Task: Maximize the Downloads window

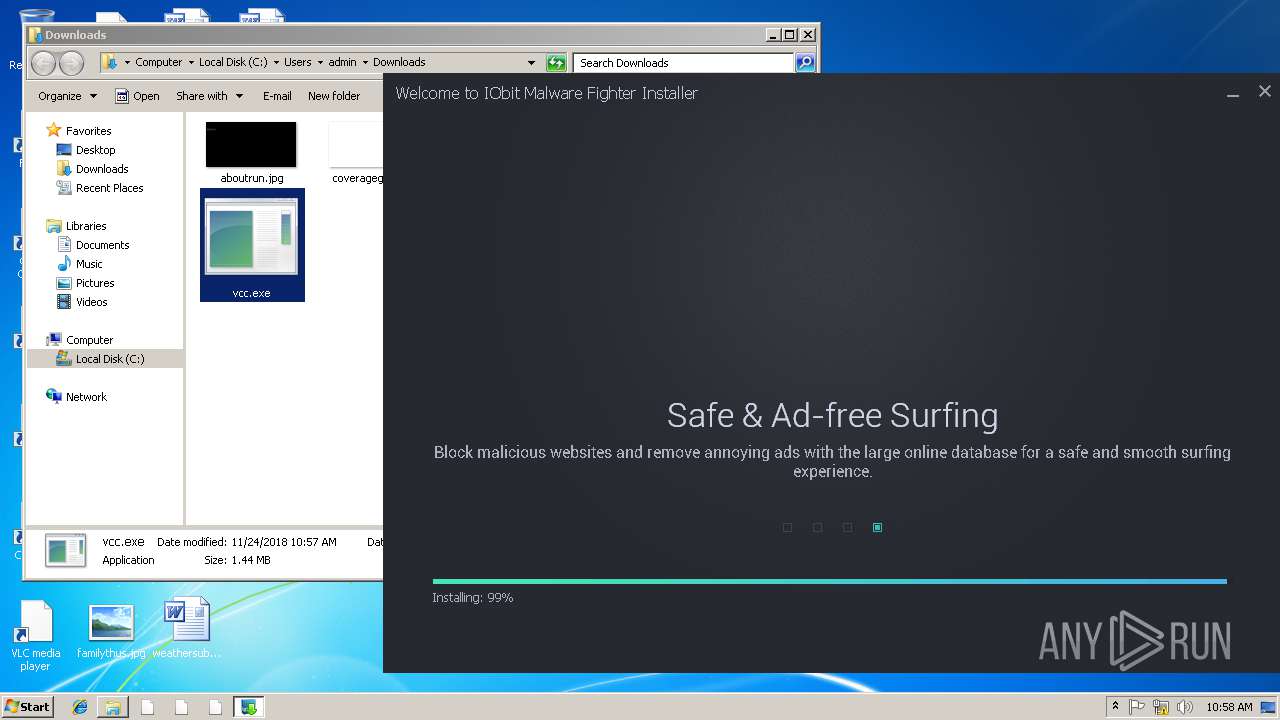Action: [x=789, y=34]
